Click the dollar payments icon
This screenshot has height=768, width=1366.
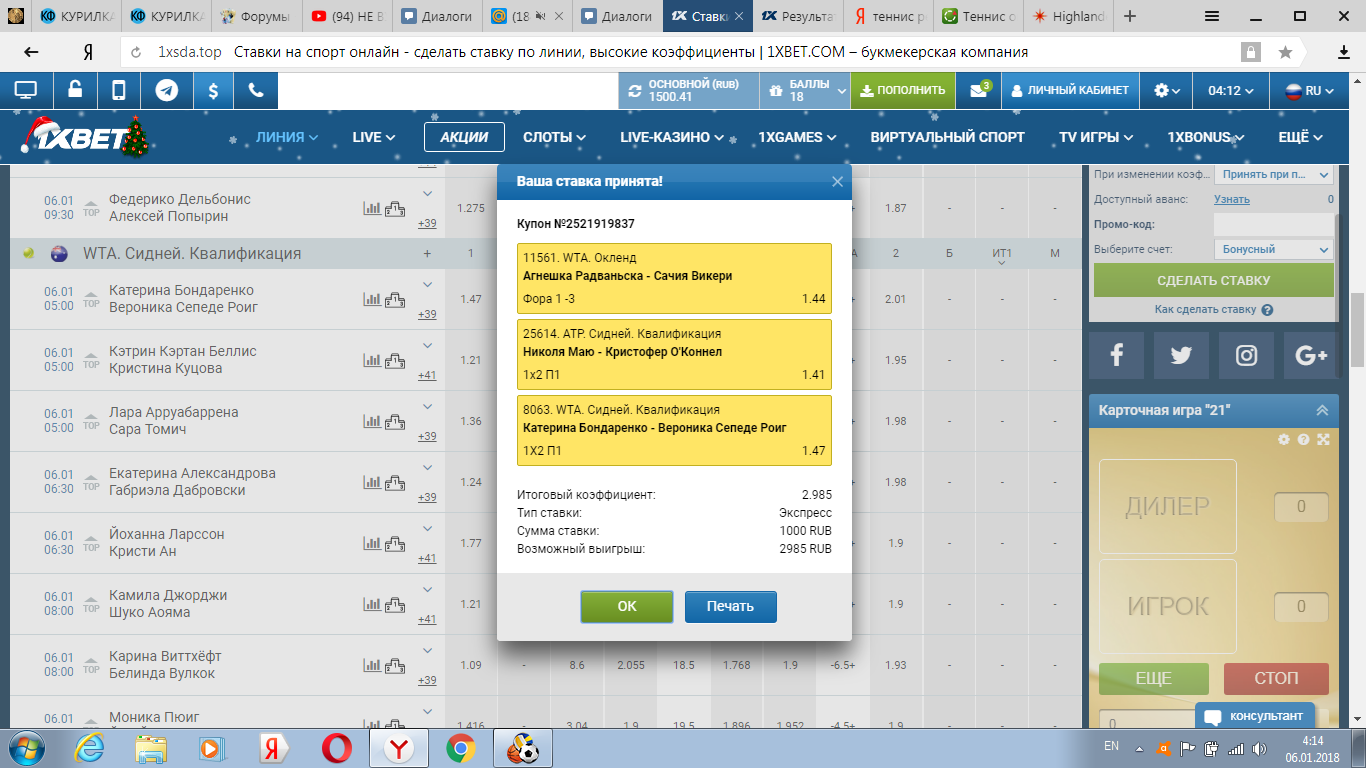point(213,90)
